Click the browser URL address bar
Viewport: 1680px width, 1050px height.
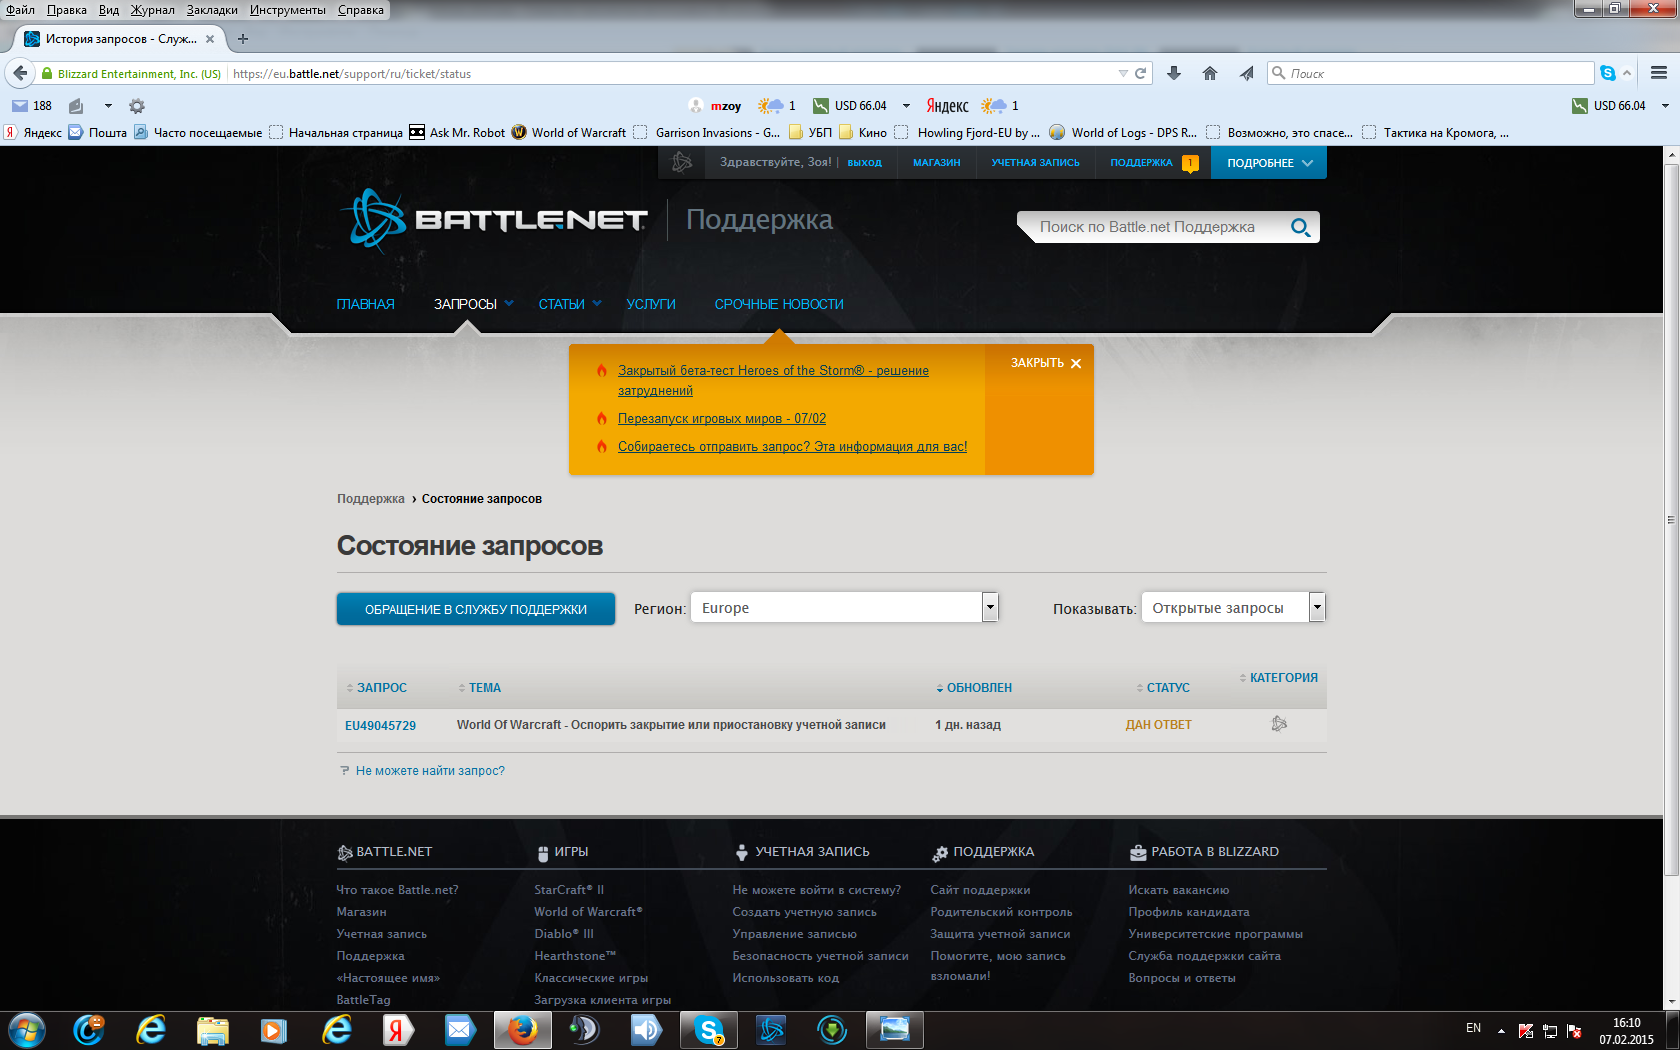(x=670, y=73)
